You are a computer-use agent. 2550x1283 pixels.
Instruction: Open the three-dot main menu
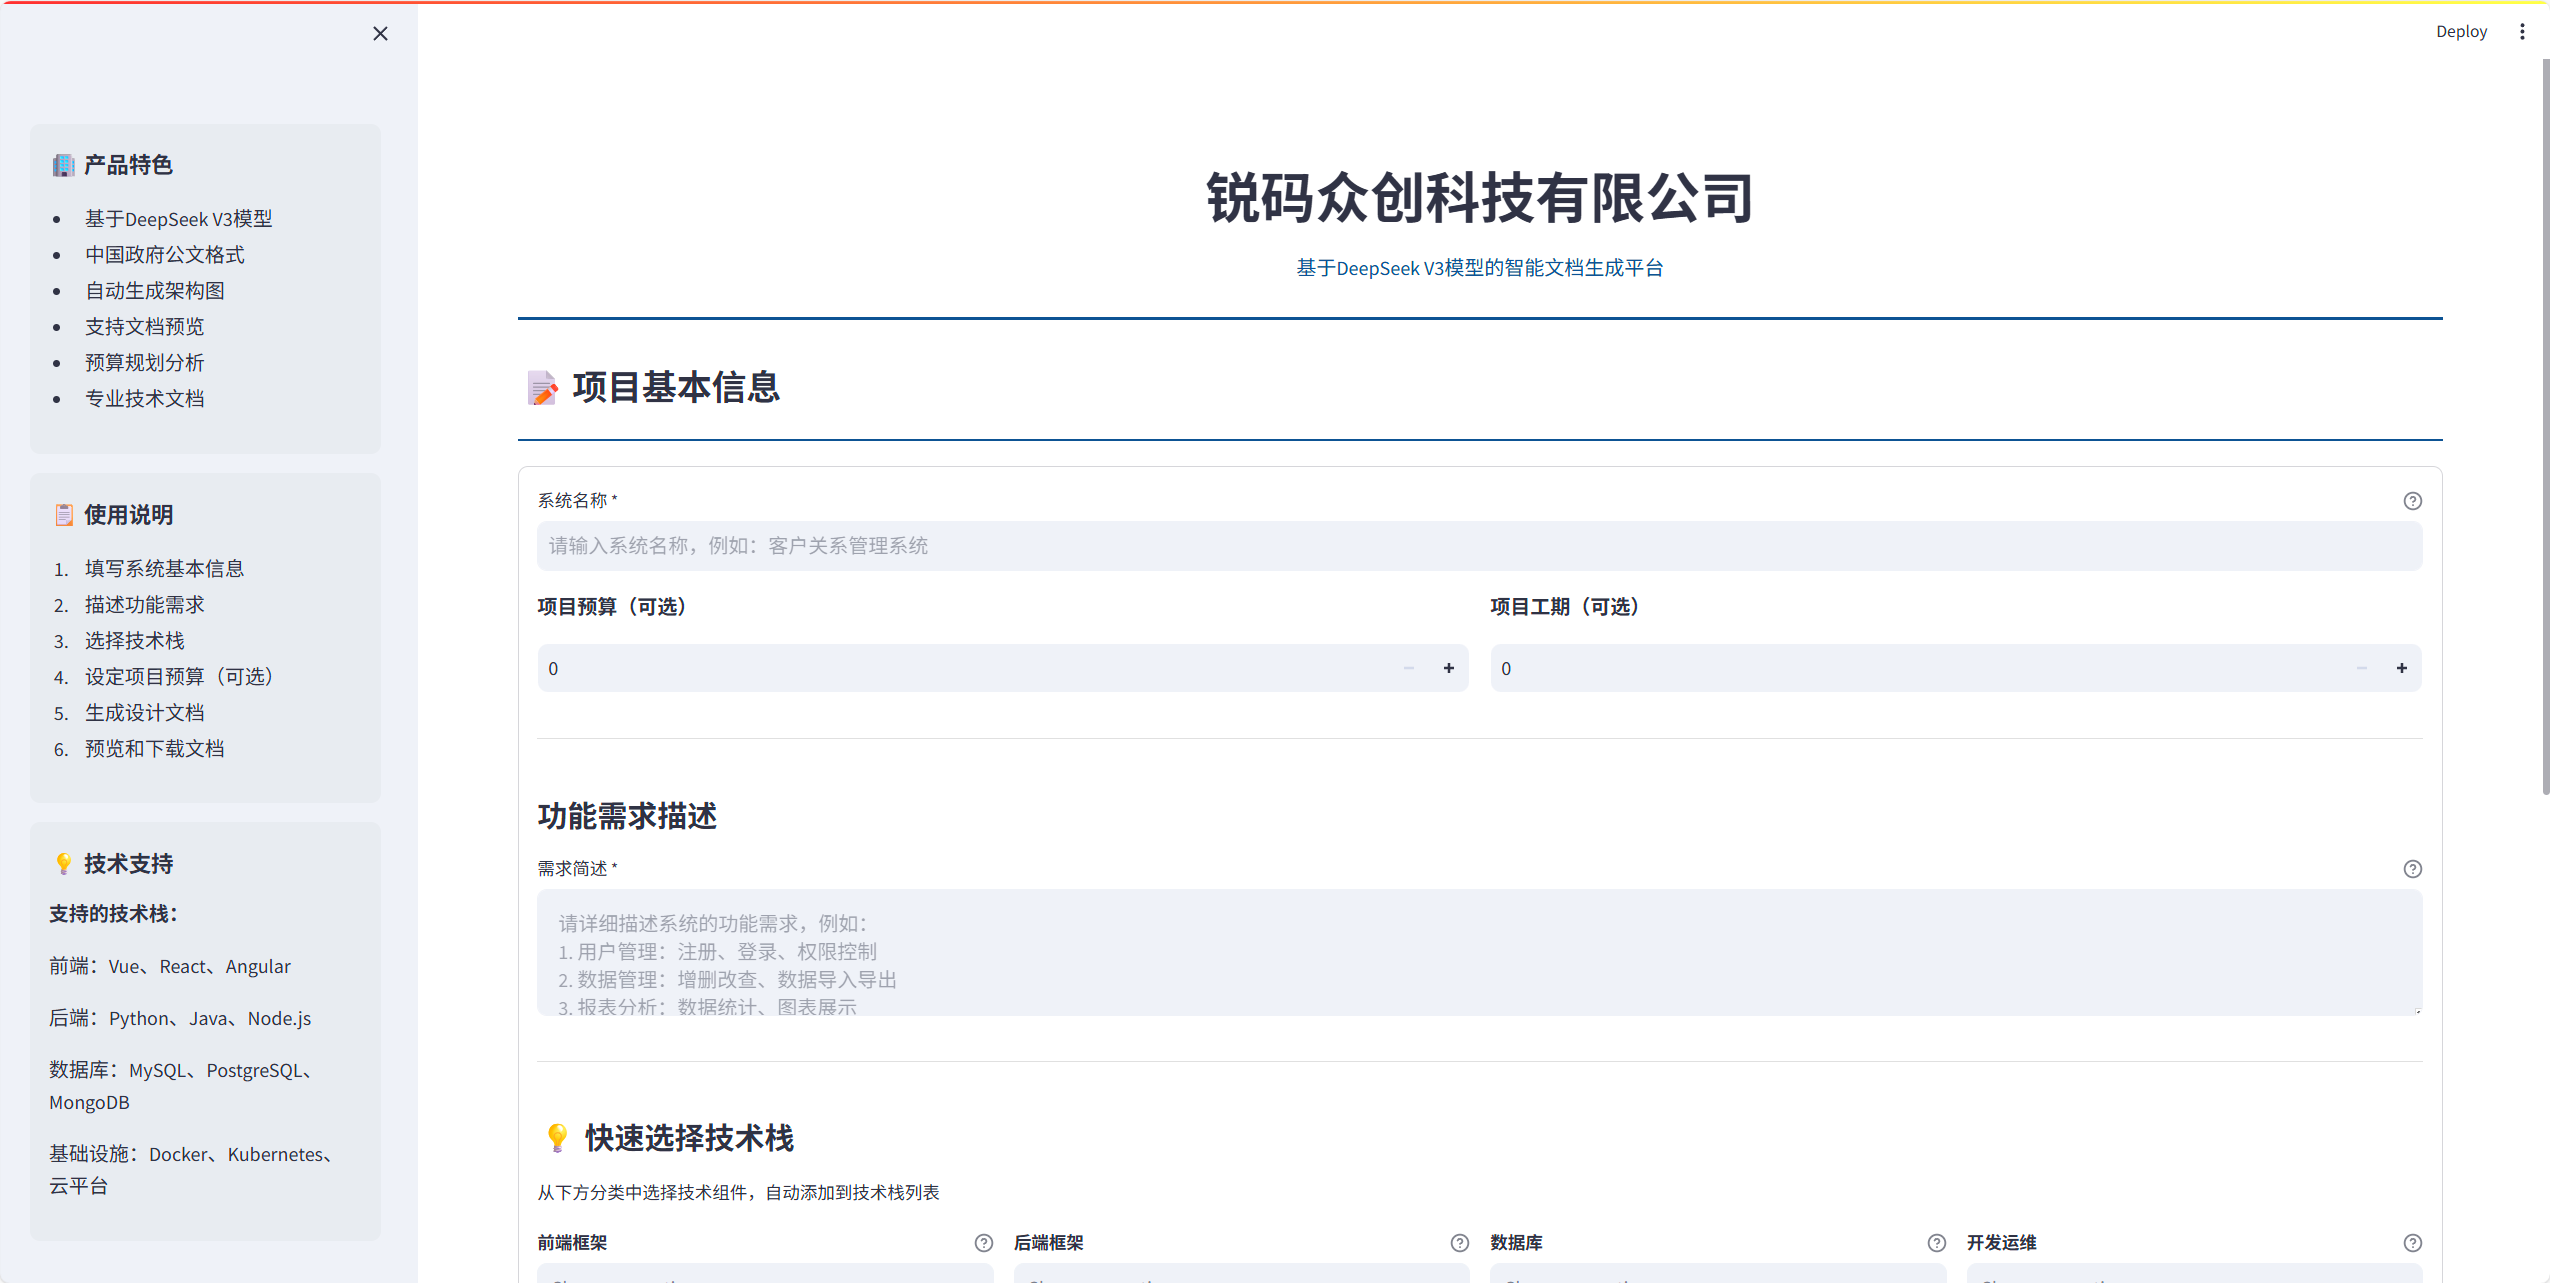[x=2522, y=32]
